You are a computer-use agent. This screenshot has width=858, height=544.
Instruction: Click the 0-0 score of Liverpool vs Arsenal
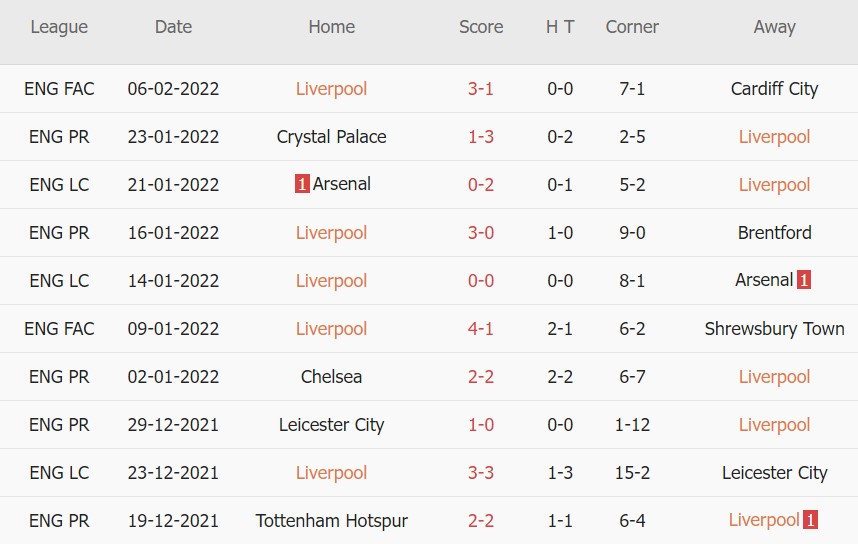[481, 281]
